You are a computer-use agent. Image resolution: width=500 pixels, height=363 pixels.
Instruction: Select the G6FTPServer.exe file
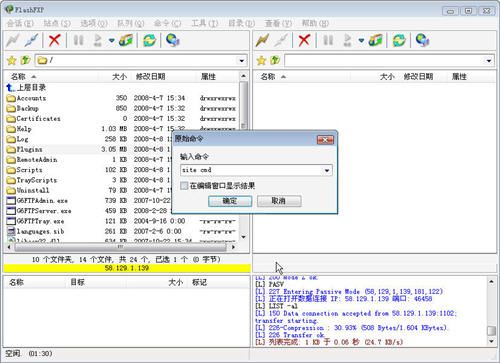coord(39,211)
